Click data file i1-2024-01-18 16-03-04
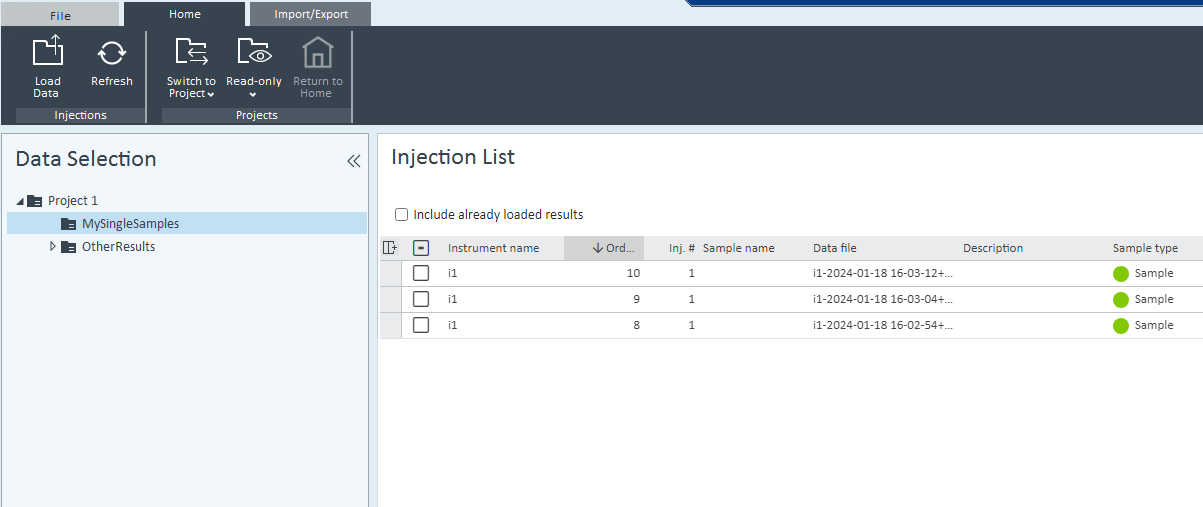The width and height of the screenshot is (1203, 507). (883, 299)
